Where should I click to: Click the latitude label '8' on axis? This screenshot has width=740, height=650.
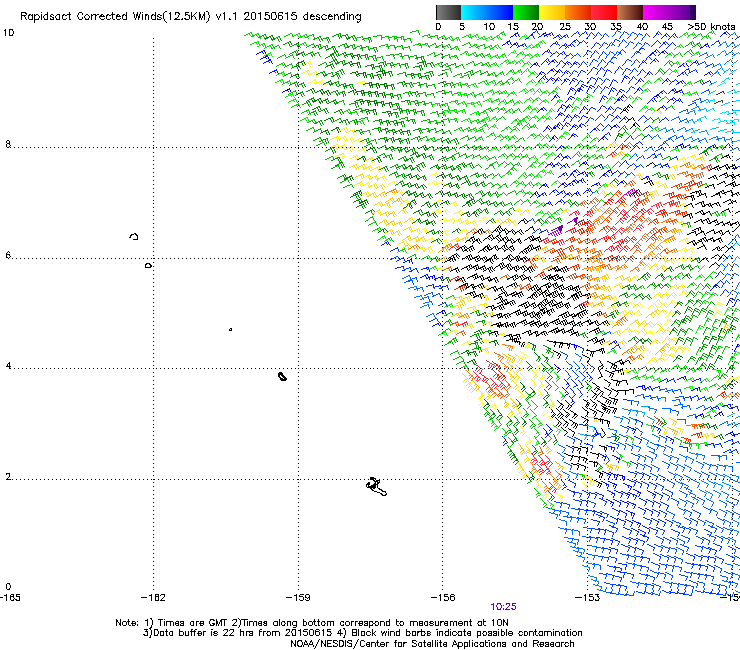(8, 144)
